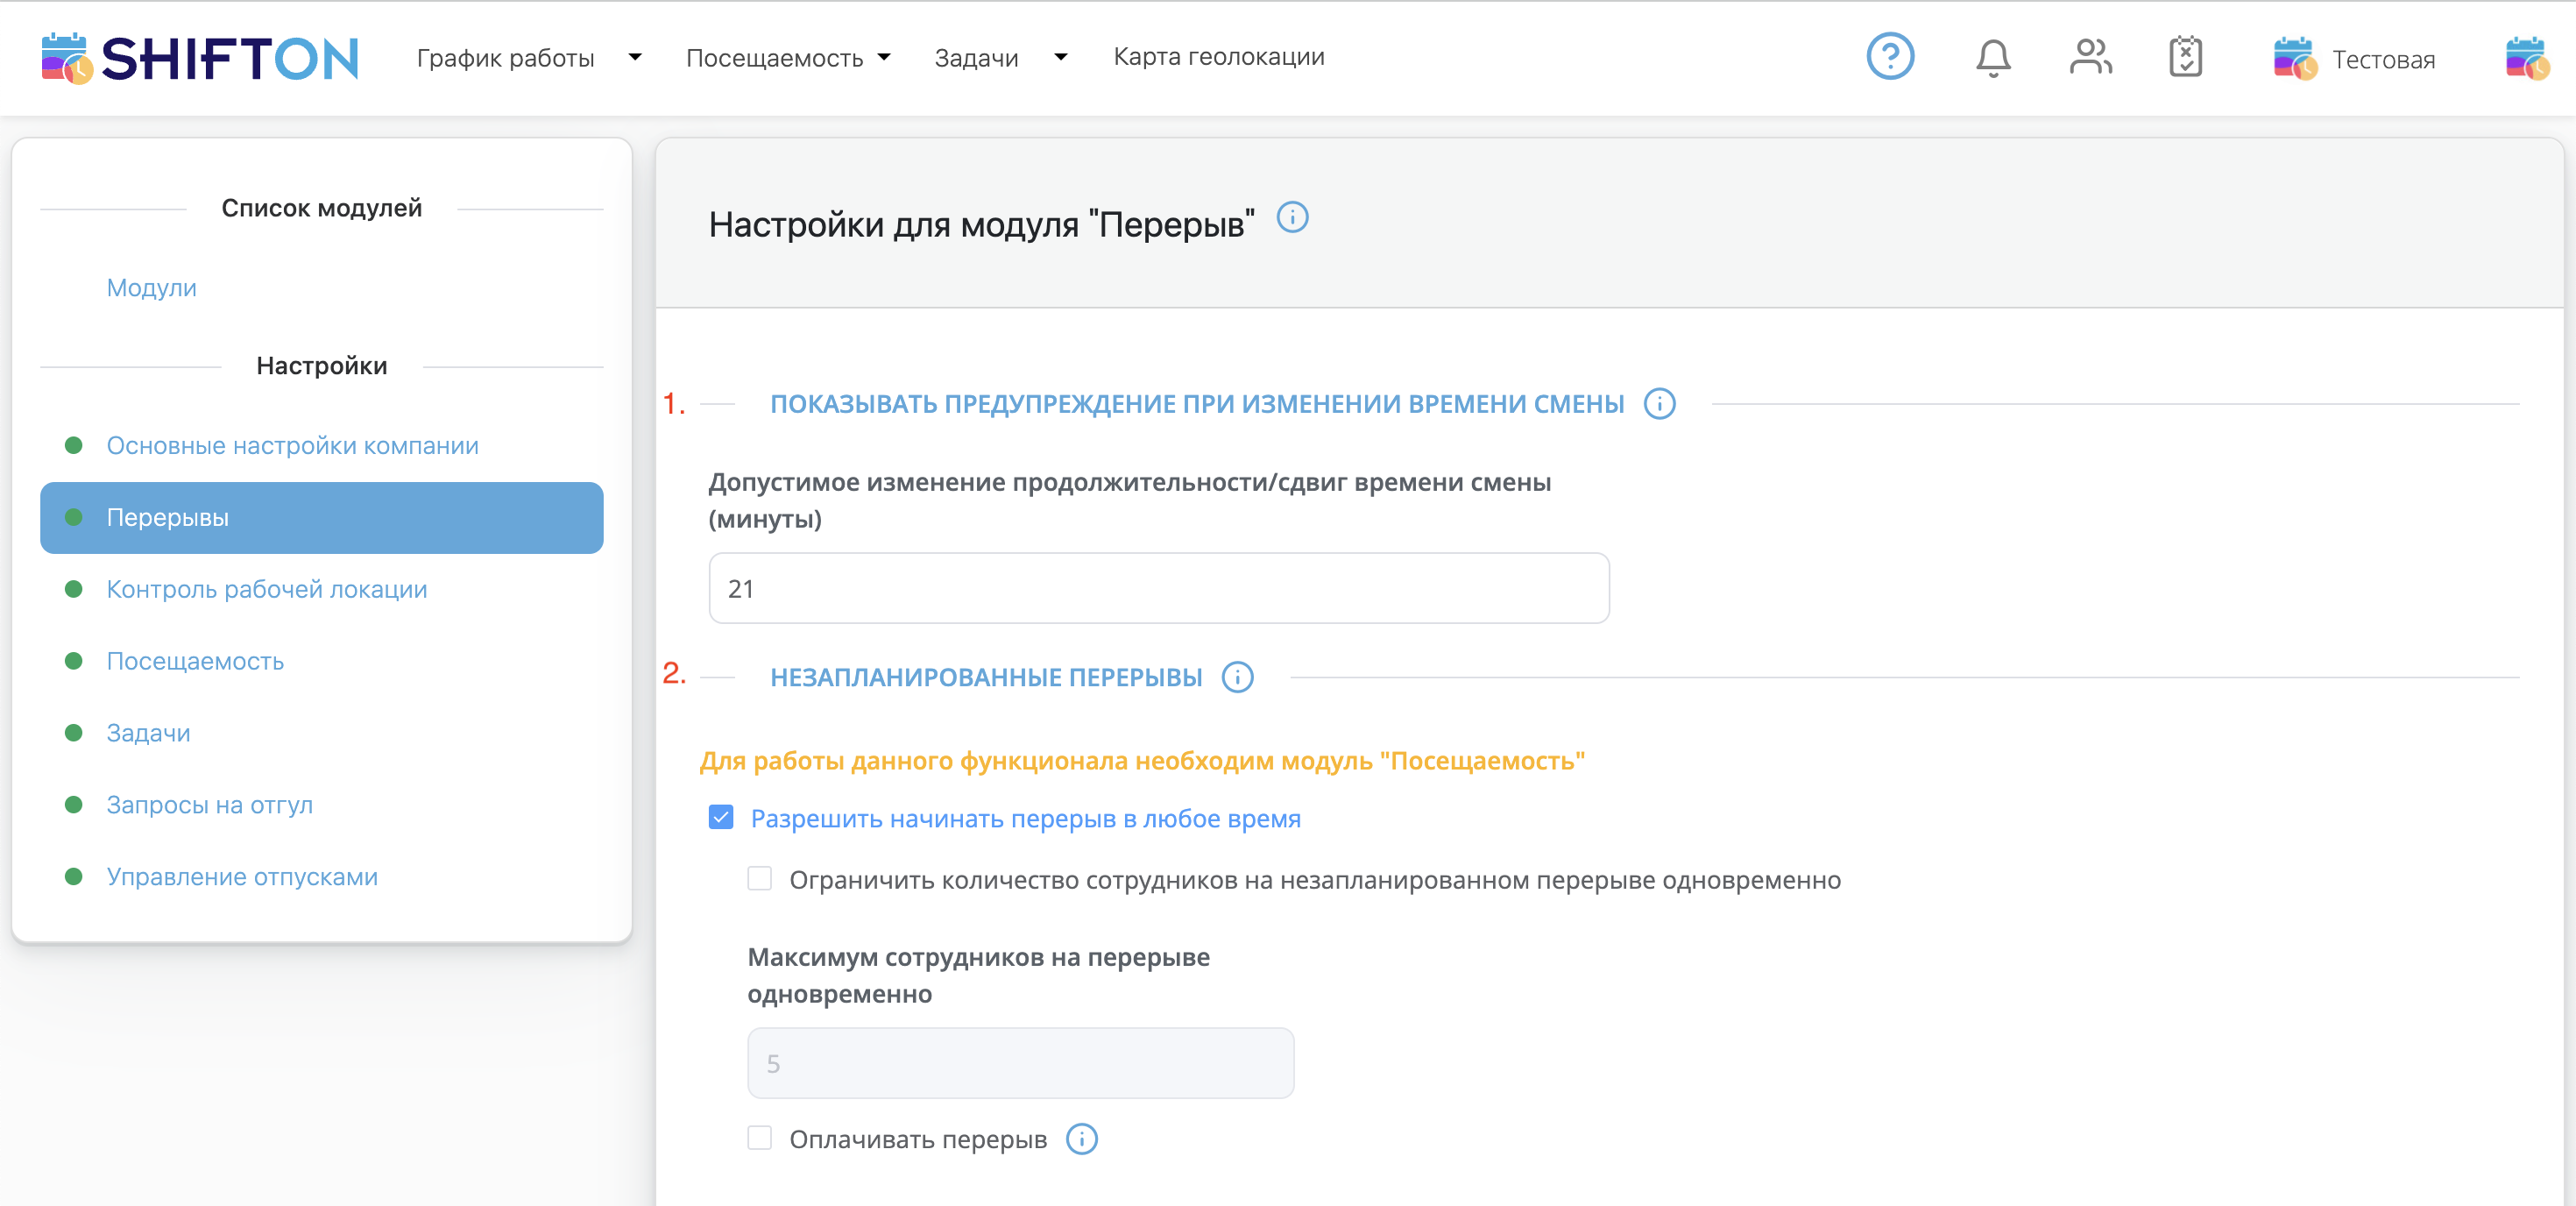Check the Оплачивать перерыв checkbox
The width and height of the screenshot is (2576, 1206).
(759, 1138)
